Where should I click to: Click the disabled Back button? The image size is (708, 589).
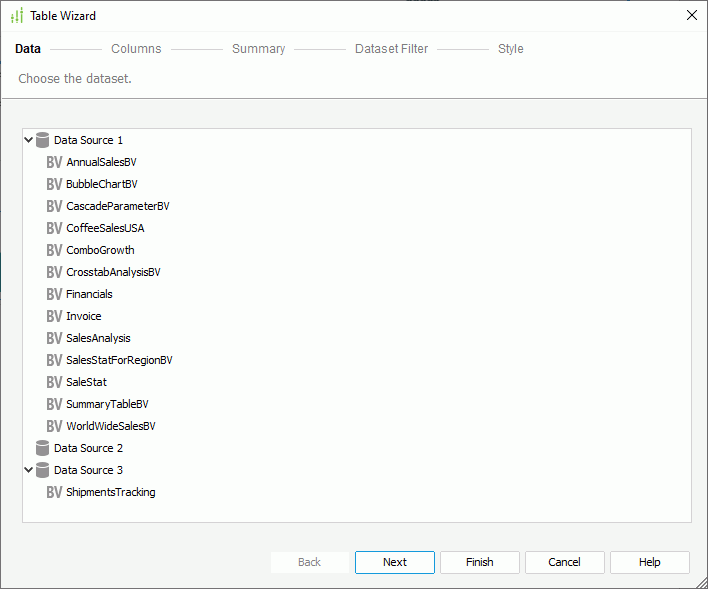pyautogui.click(x=310, y=562)
